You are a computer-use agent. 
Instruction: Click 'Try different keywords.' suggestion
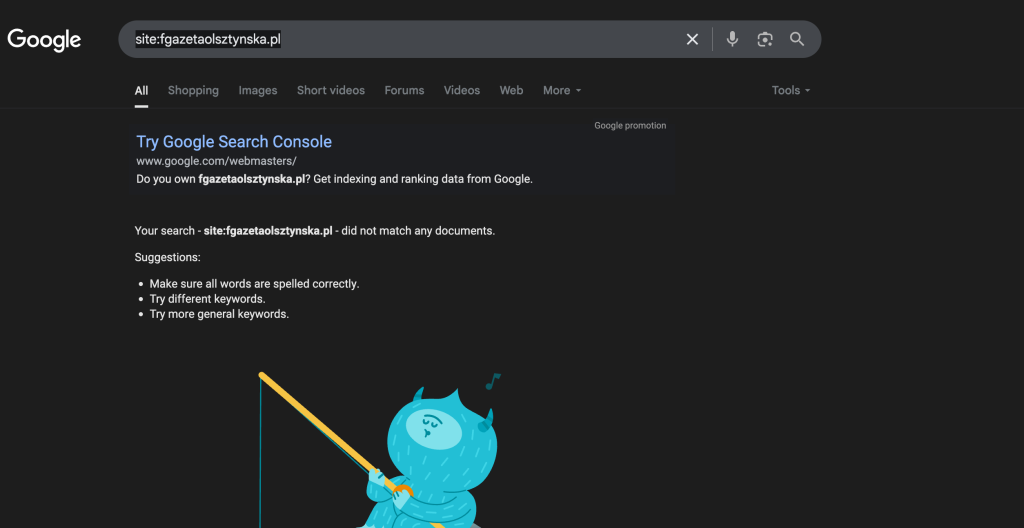(x=207, y=299)
